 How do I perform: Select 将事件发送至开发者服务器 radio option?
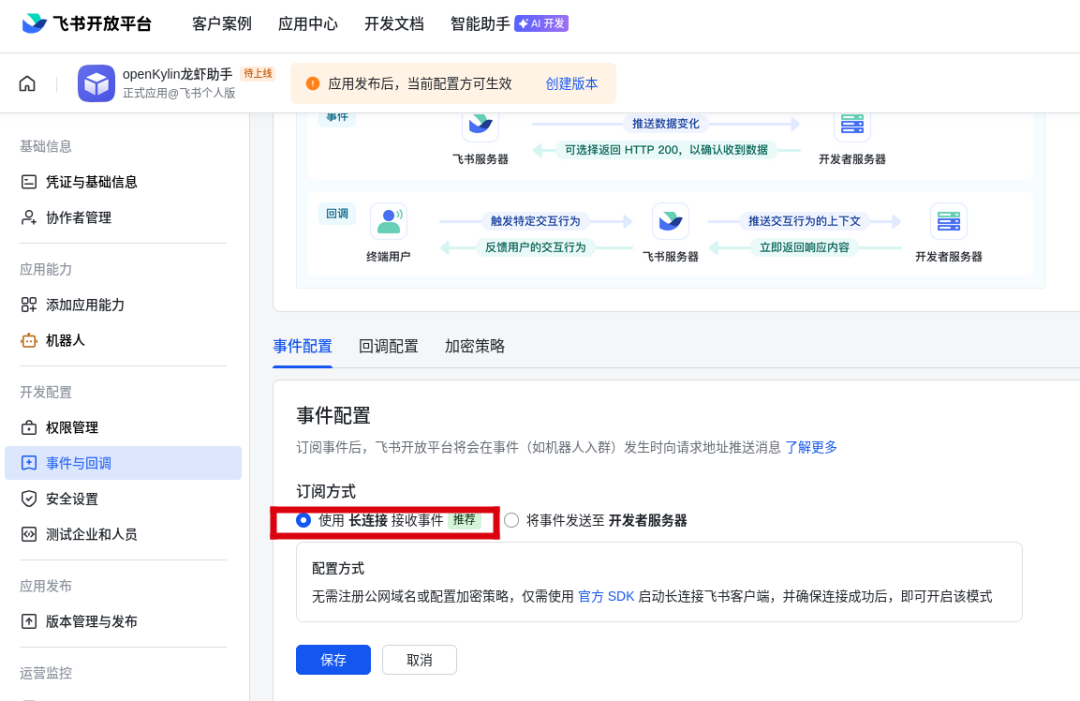coord(512,520)
